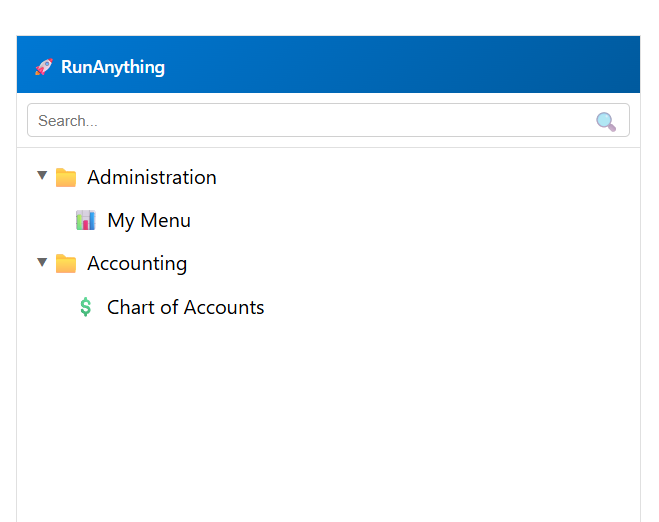Click empty row space beside Accounting label
The width and height of the screenshot is (659, 522).
click(420, 264)
